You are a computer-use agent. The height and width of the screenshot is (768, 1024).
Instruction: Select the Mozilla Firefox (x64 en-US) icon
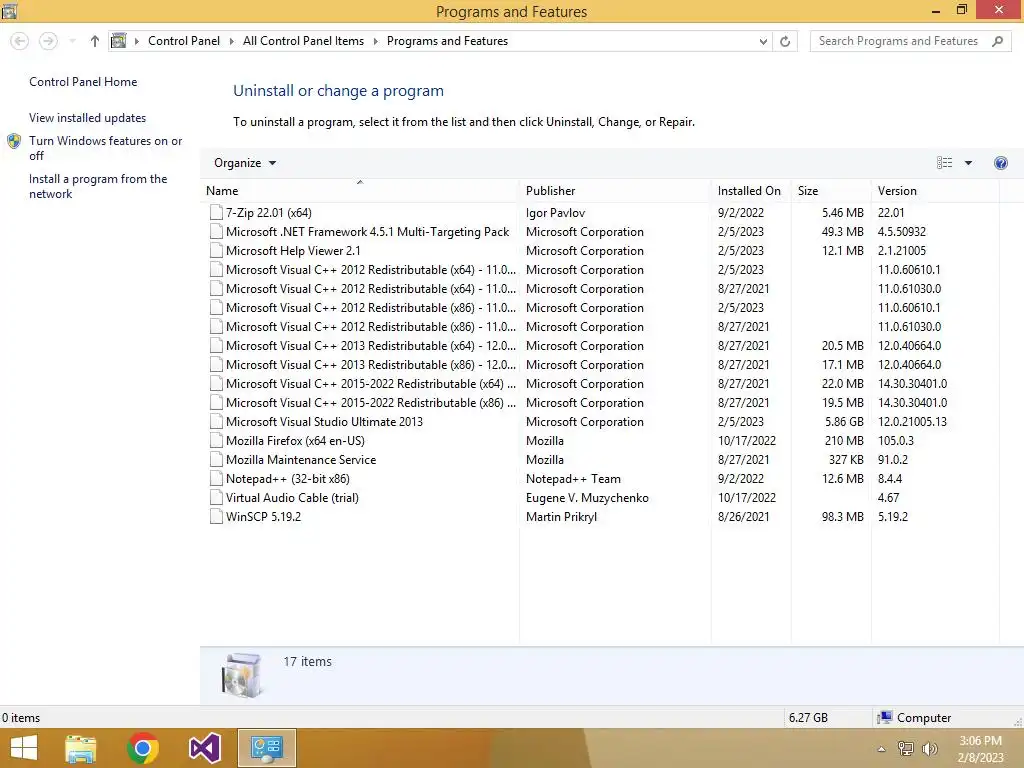coord(216,440)
